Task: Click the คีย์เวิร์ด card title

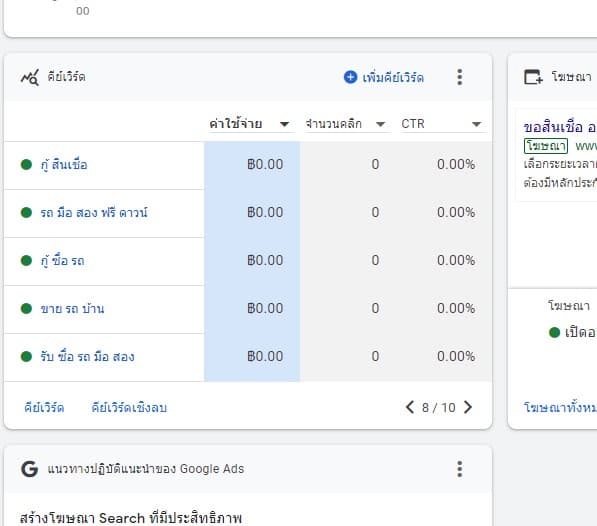Action: (66, 77)
